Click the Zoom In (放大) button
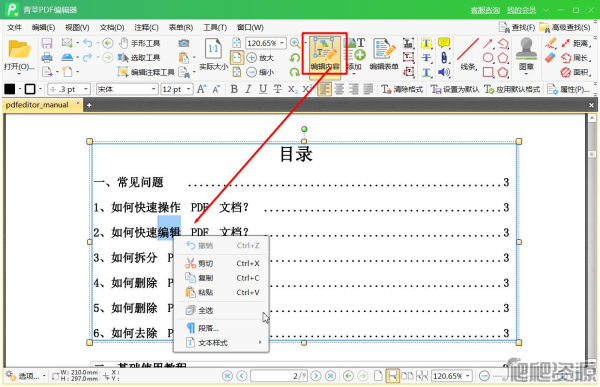This screenshot has width=600, height=387. click(260, 58)
